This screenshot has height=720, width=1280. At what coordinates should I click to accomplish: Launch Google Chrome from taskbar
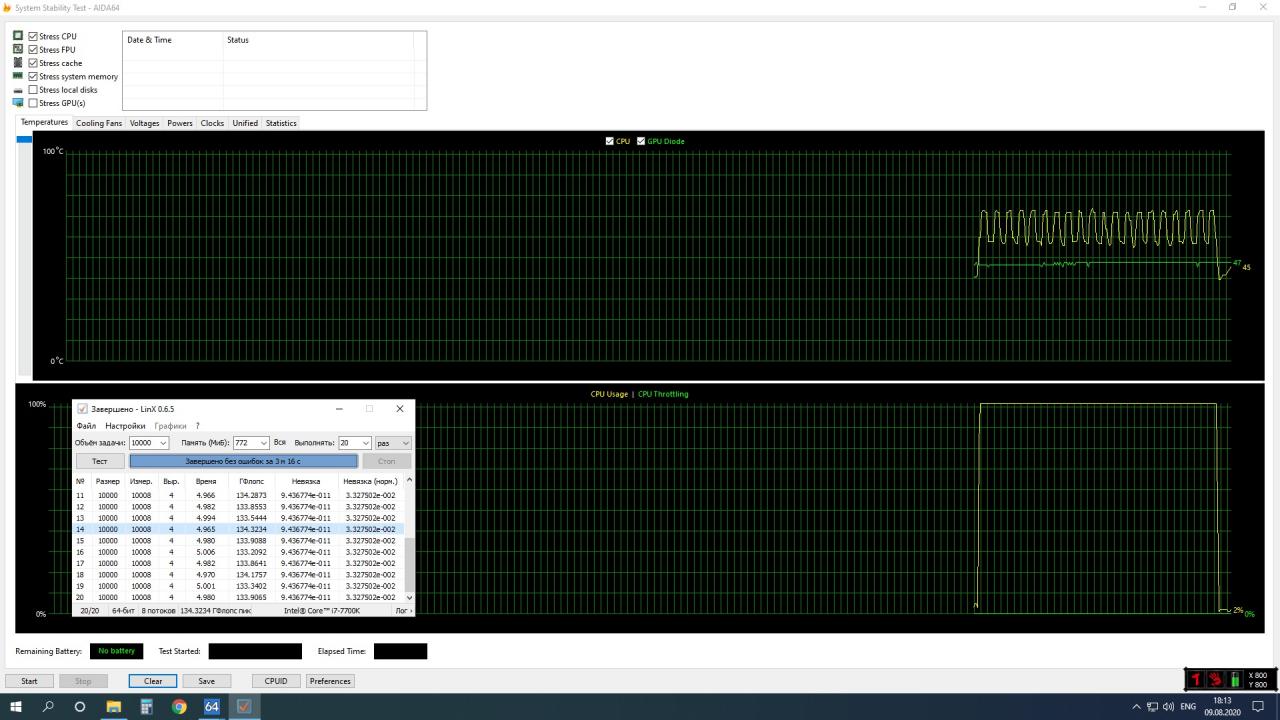pyautogui.click(x=179, y=706)
